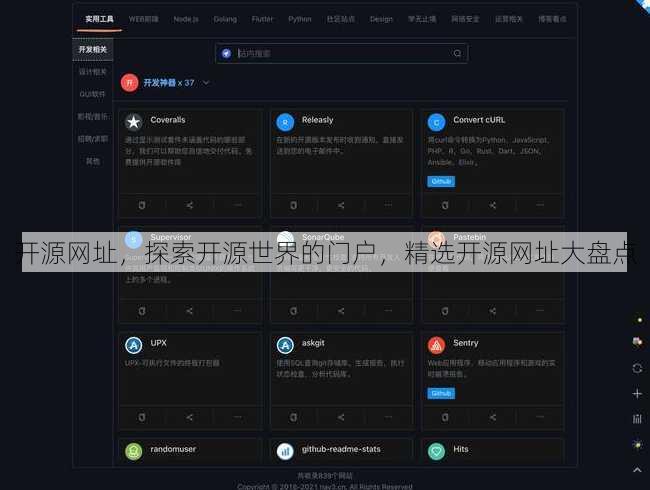This screenshot has width=650, height=490.
Task: Open the Releasly card title
Action: pos(318,120)
